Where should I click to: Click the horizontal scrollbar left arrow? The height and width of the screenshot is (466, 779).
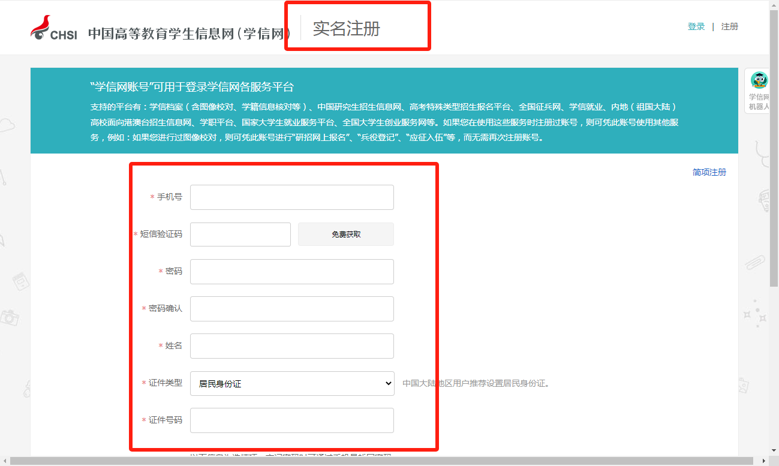coord(5,461)
